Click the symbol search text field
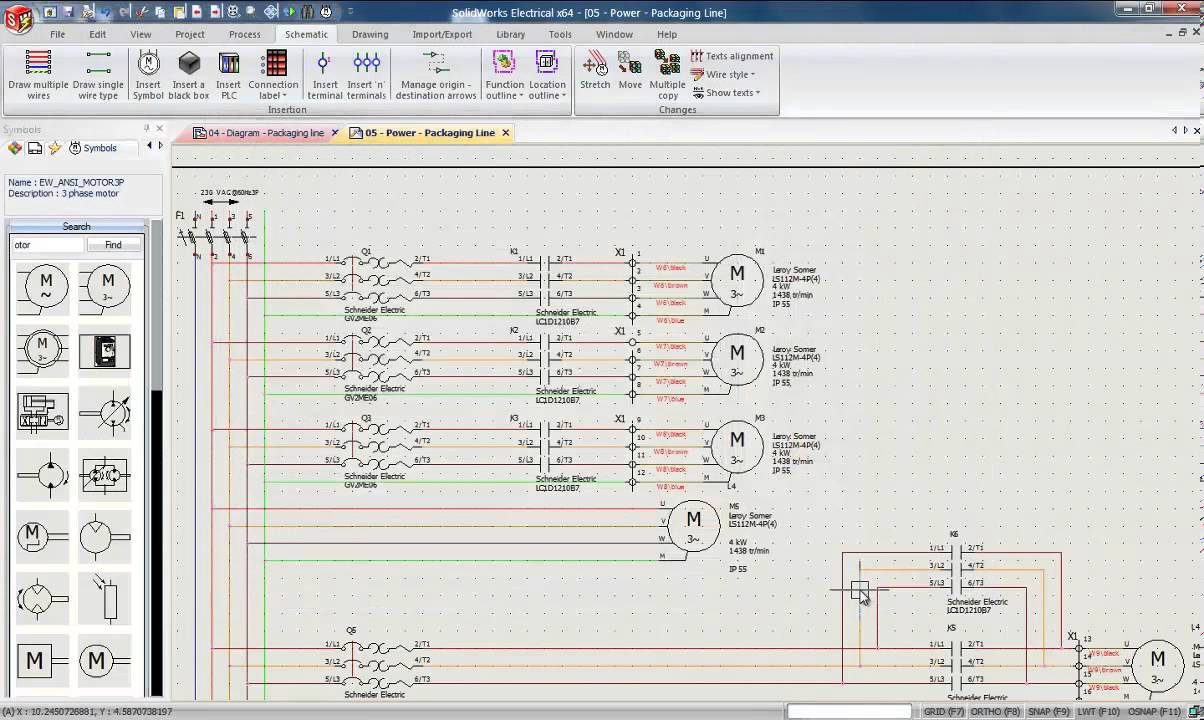Screen dimensions: 1204x720 [48, 245]
